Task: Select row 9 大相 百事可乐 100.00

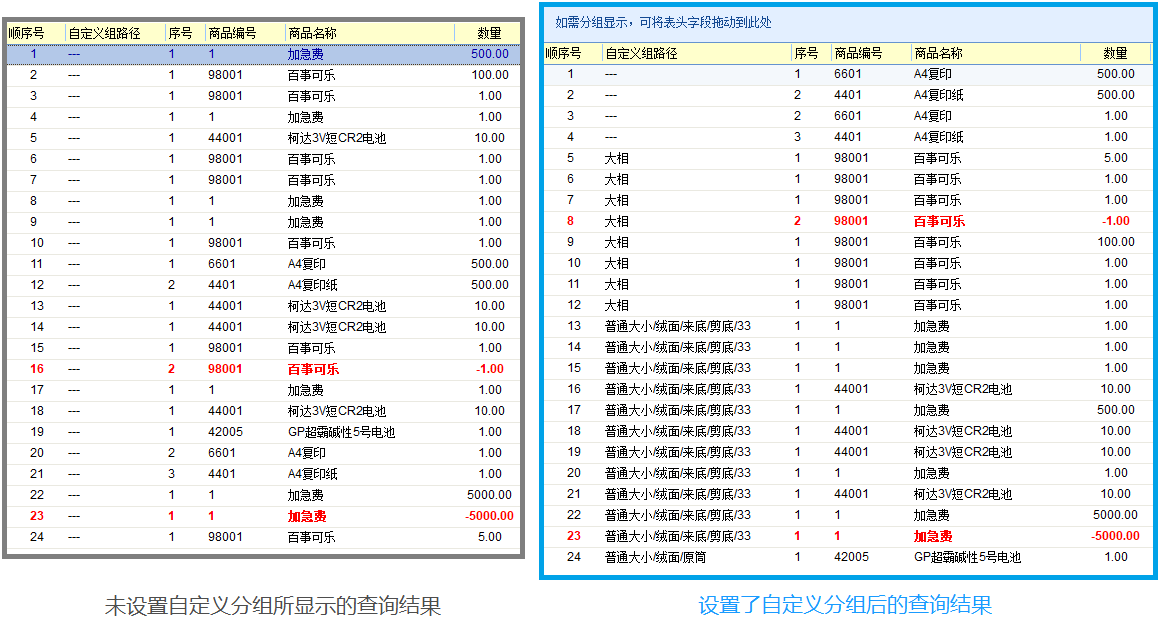Action: click(x=848, y=242)
